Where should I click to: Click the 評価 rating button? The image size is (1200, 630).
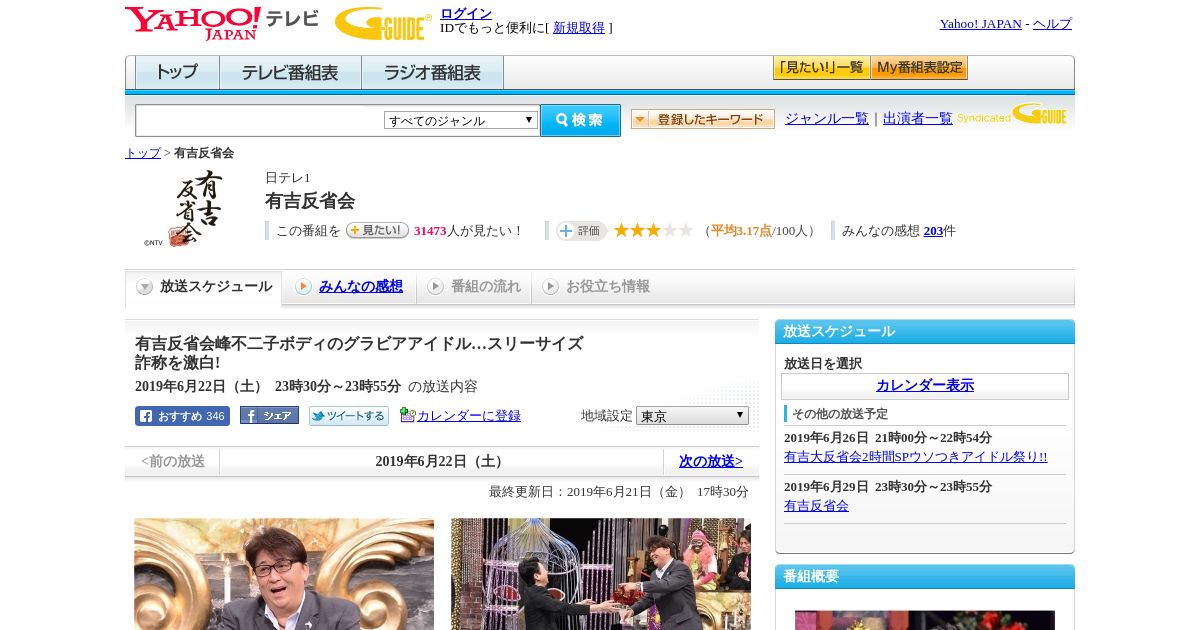coord(582,231)
